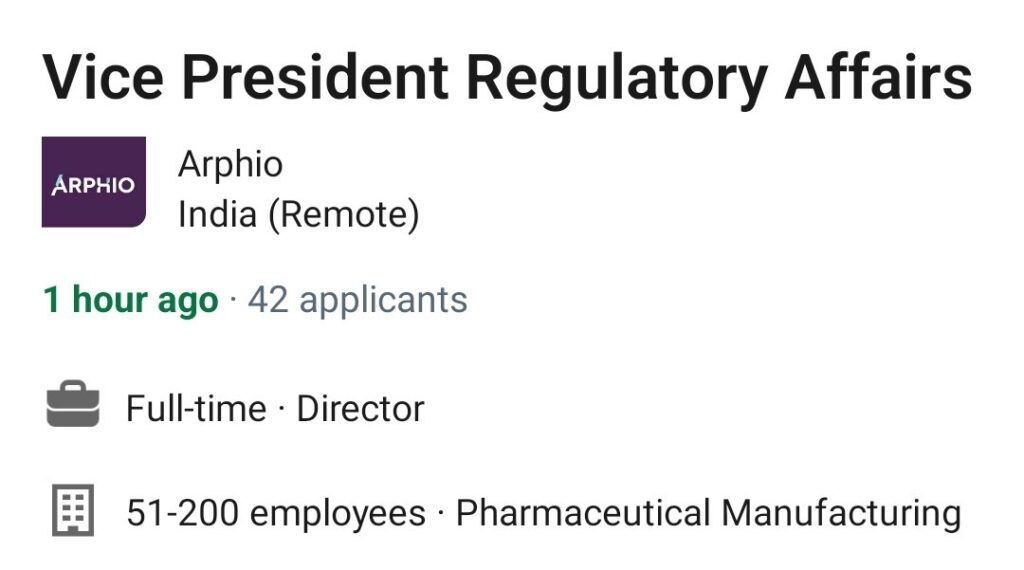
Task: Click the briefcase job type icon
Action: point(73,404)
